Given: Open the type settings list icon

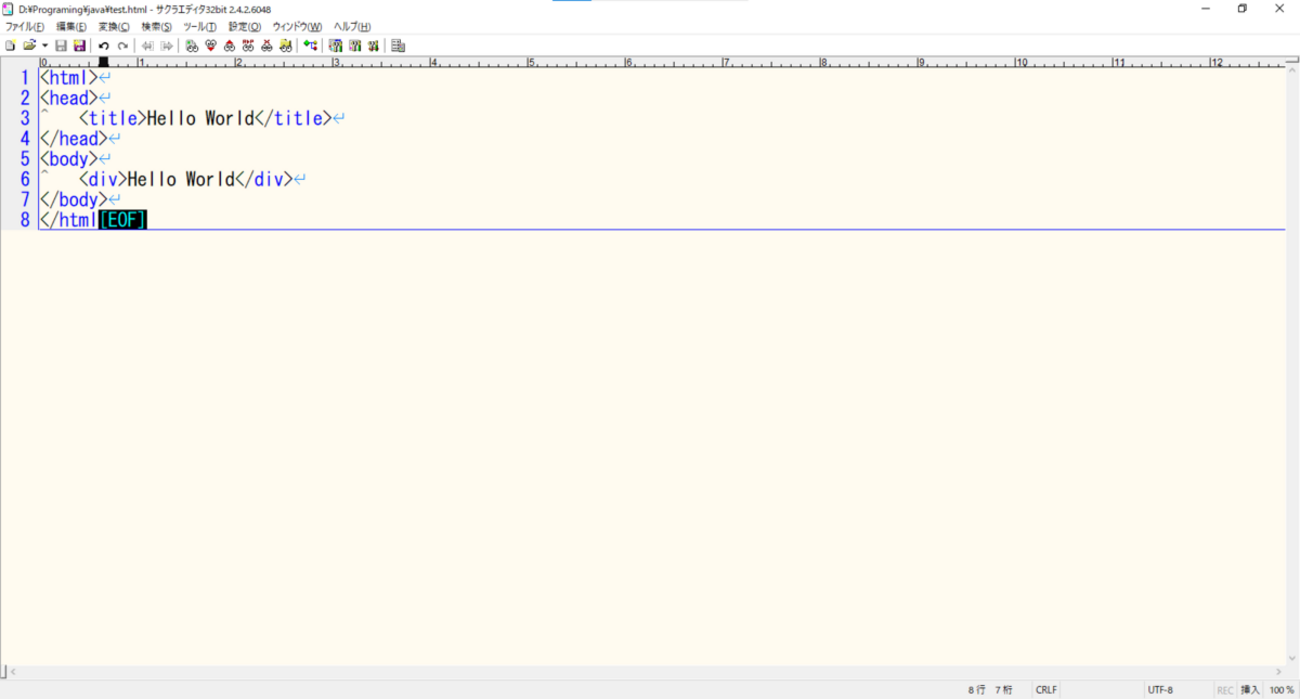Looking at the screenshot, I should [335, 46].
